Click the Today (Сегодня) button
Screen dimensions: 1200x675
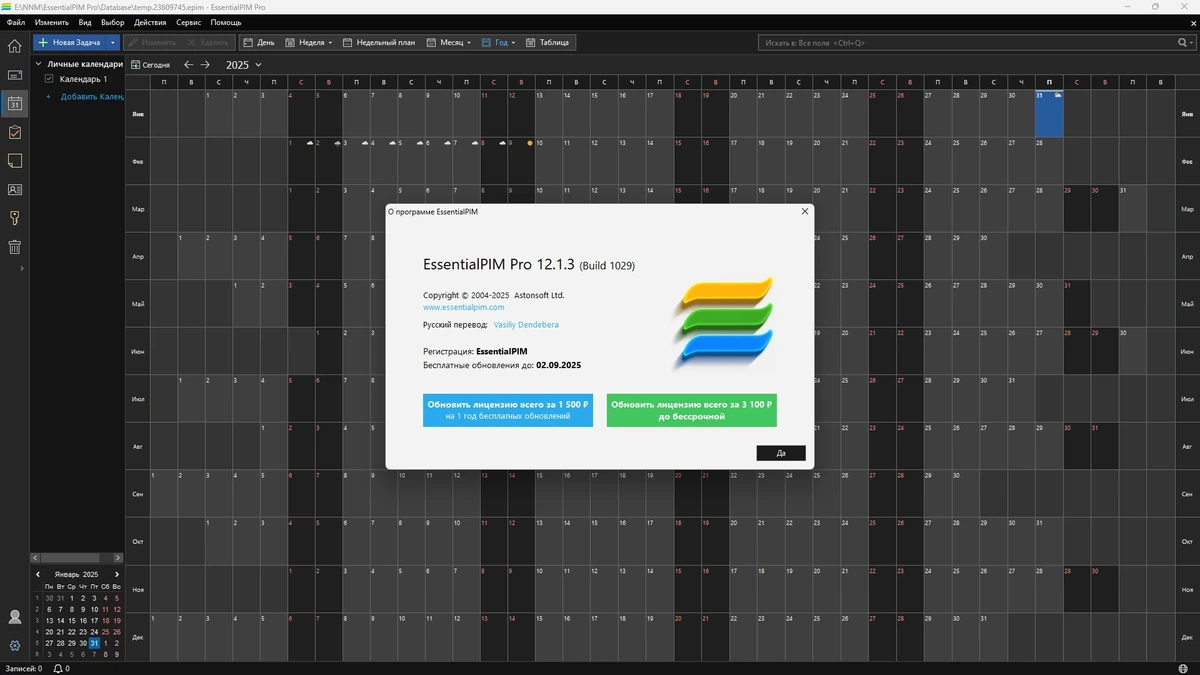(x=151, y=65)
